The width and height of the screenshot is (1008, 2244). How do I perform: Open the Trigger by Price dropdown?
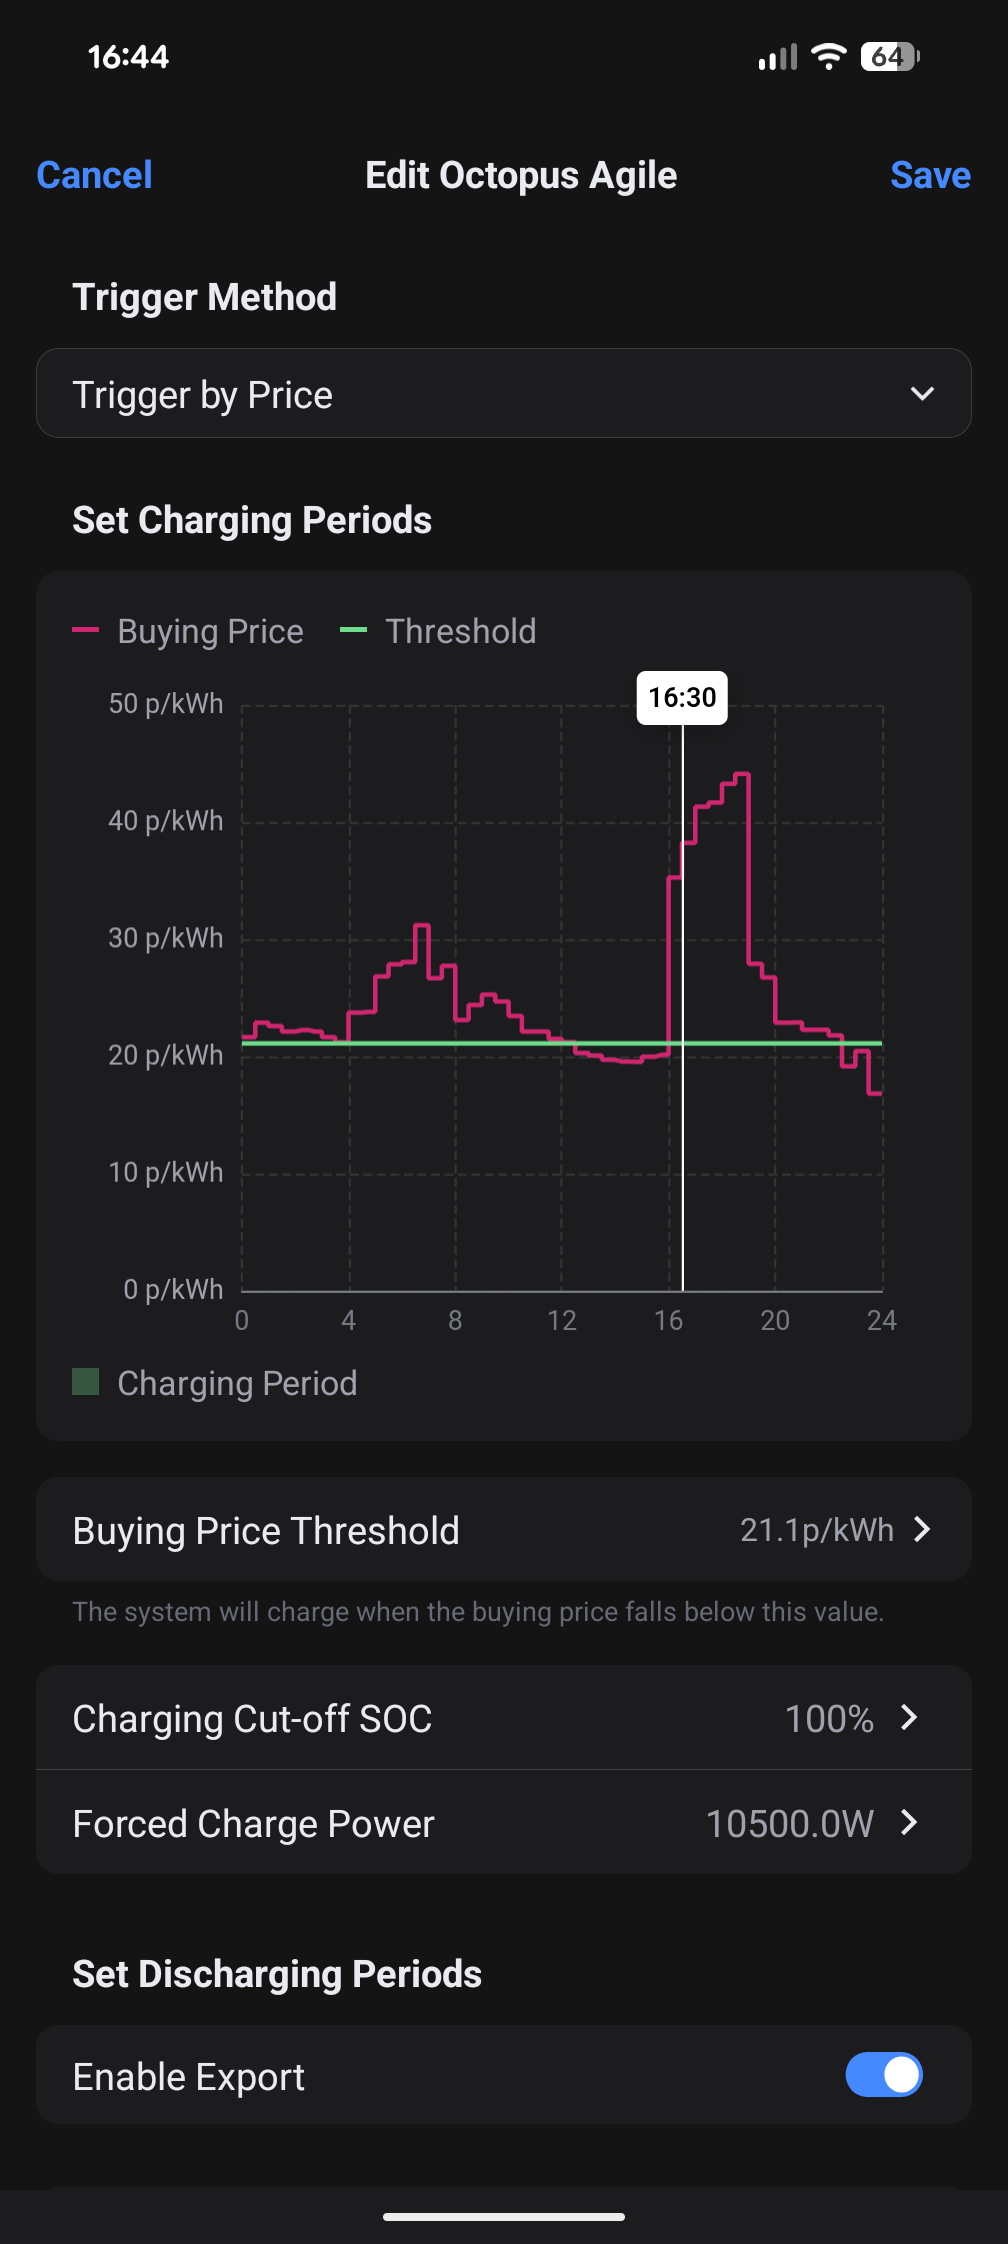[503, 394]
